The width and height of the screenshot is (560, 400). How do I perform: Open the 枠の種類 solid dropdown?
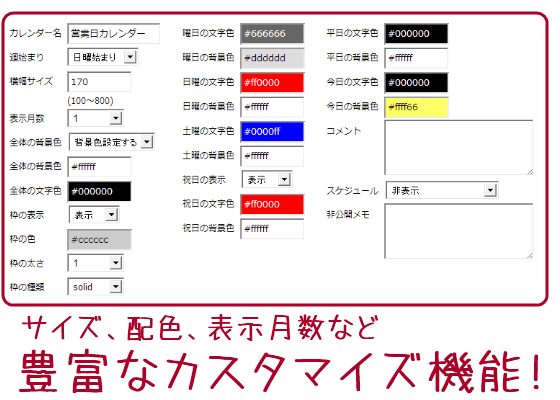point(95,287)
